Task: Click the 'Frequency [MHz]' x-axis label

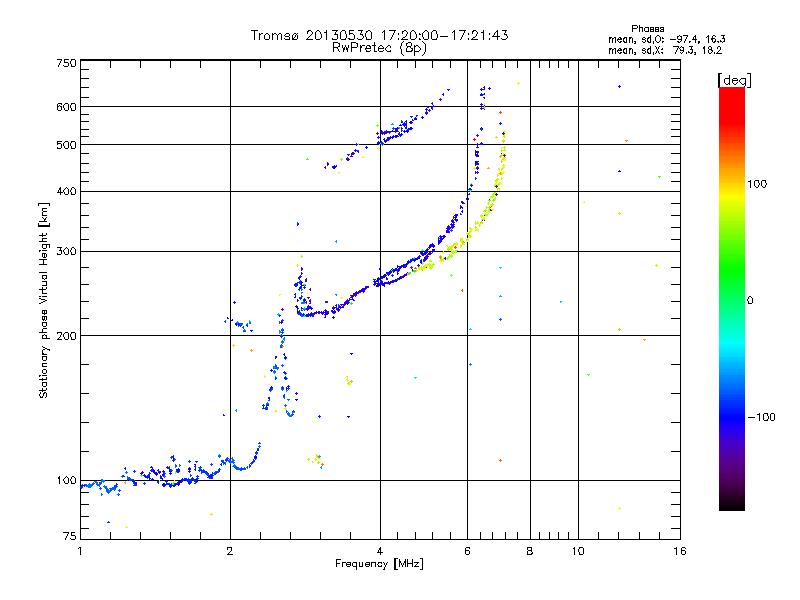Action: pyautogui.click(x=379, y=563)
